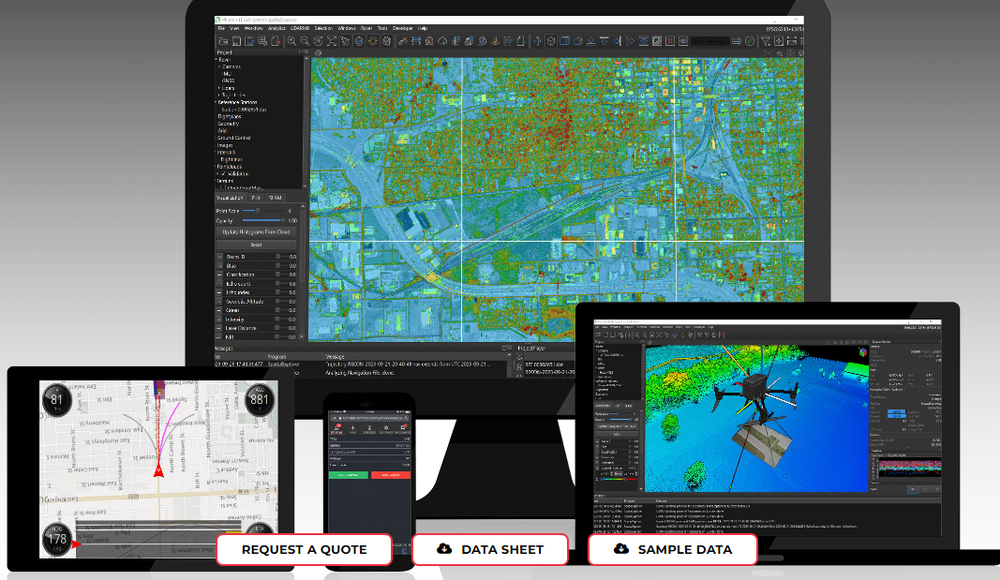
Task: Open the Developer menu
Action: click(x=402, y=28)
